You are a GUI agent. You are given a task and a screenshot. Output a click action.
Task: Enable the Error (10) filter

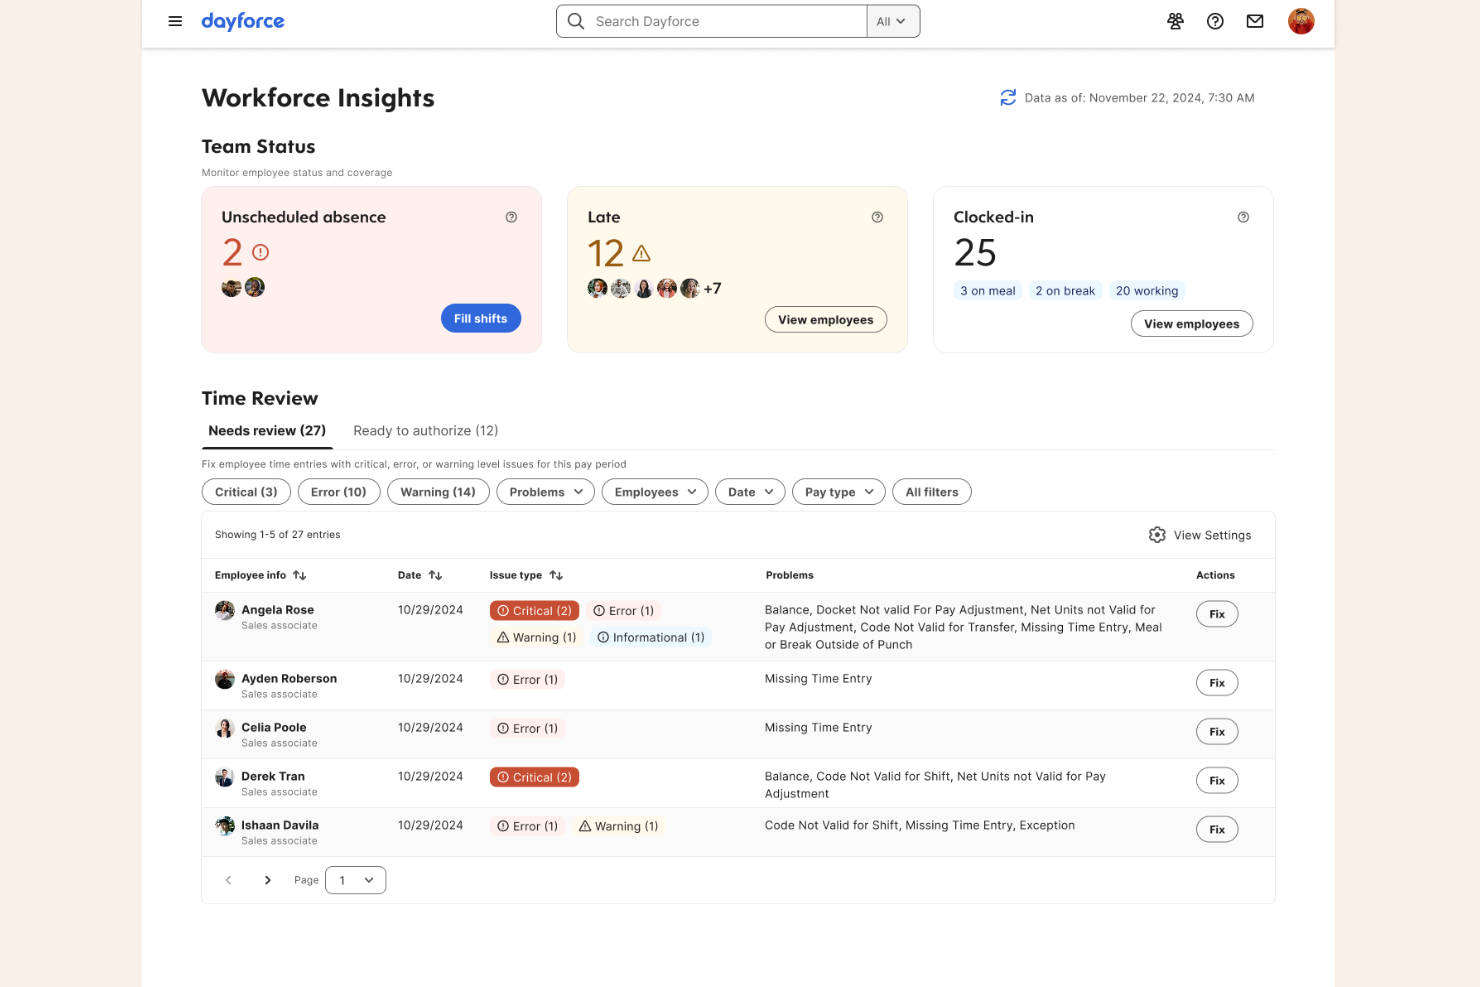pos(338,491)
